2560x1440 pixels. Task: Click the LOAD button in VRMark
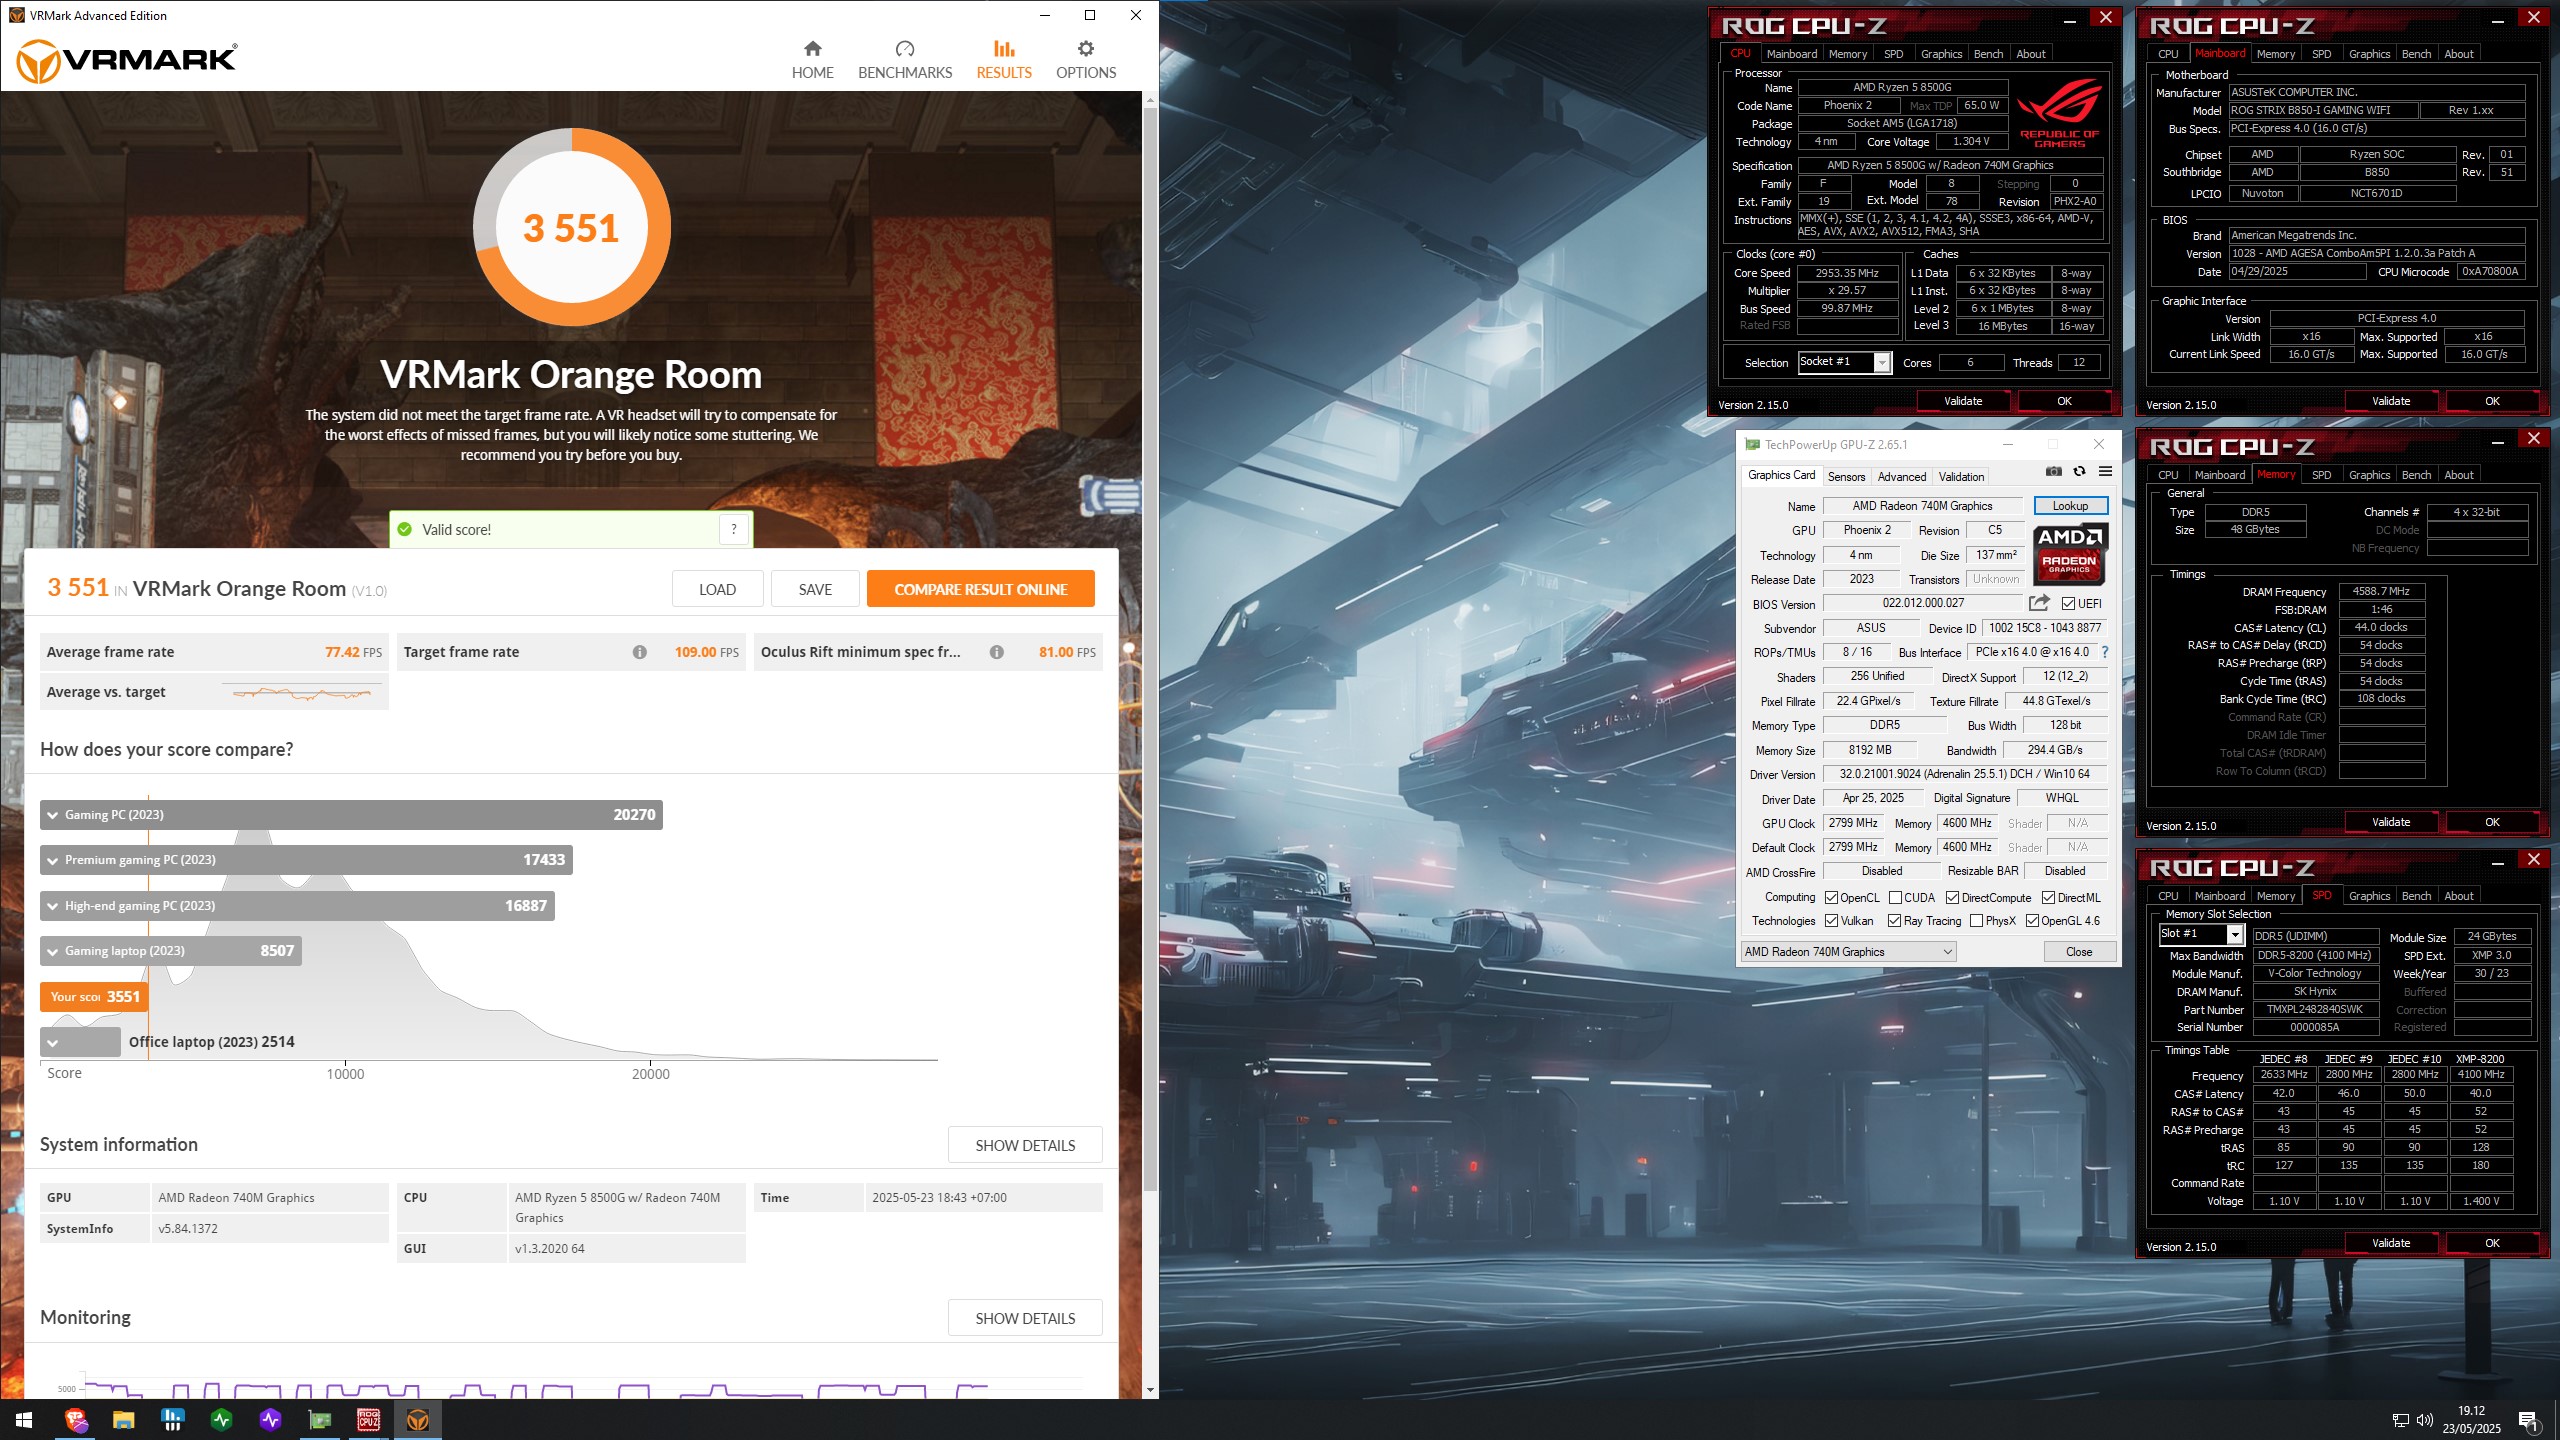pos(717,589)
